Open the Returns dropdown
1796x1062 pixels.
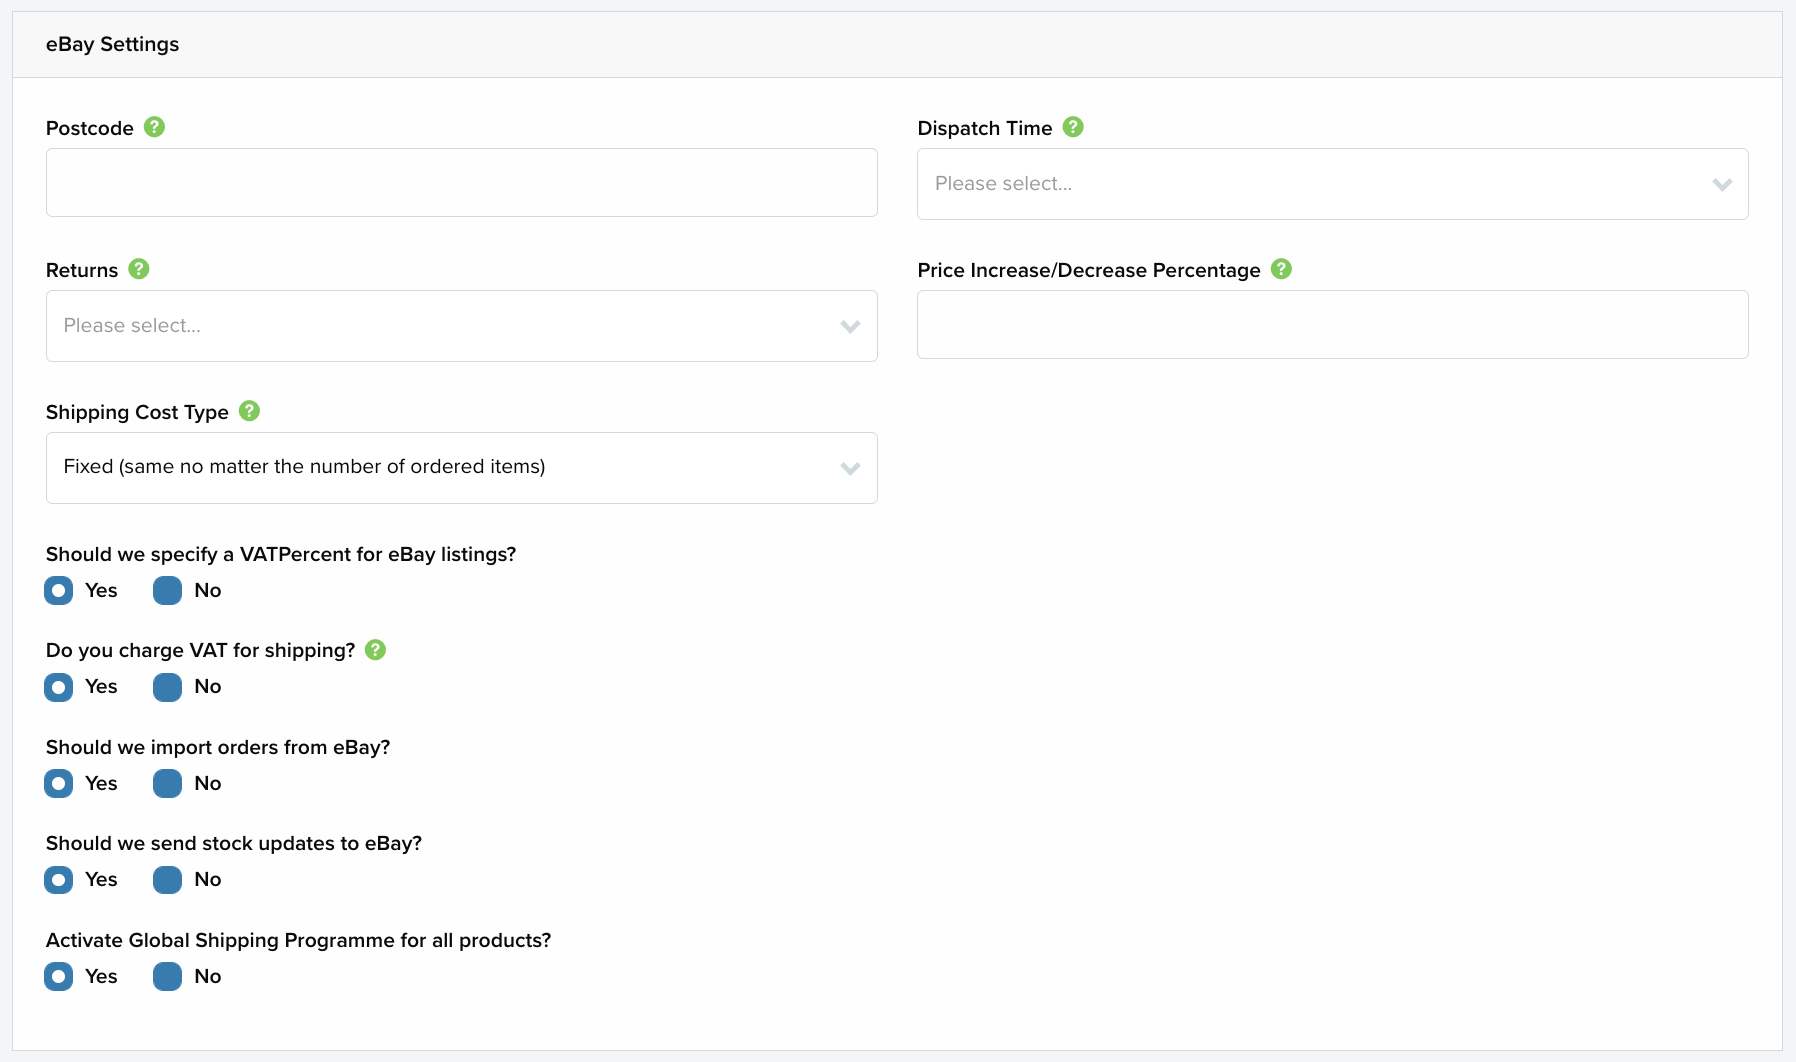[462, 326]
